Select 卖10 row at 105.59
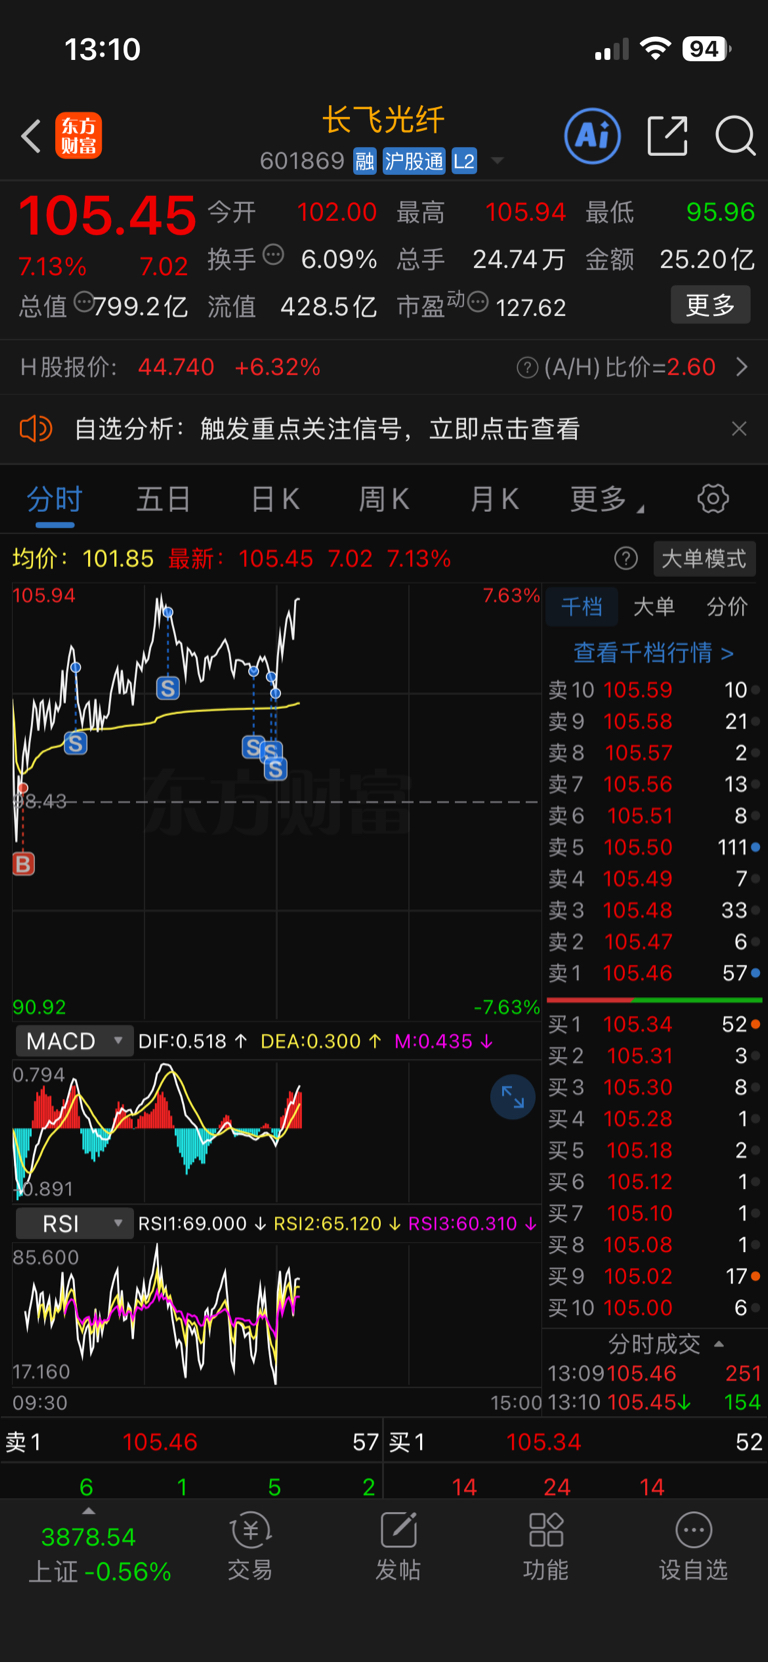 pos(654,690)
